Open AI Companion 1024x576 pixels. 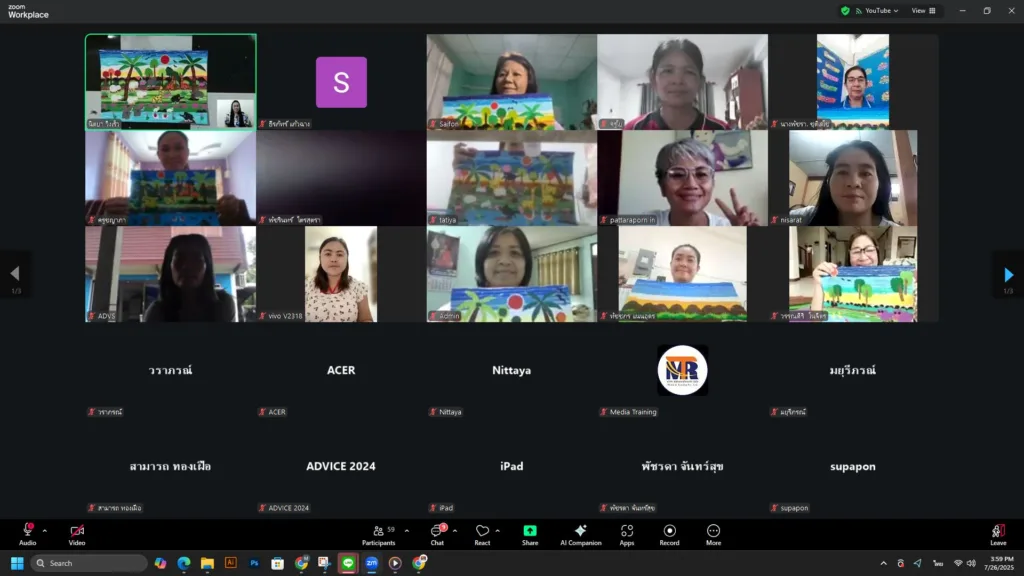tap(580, 534)
